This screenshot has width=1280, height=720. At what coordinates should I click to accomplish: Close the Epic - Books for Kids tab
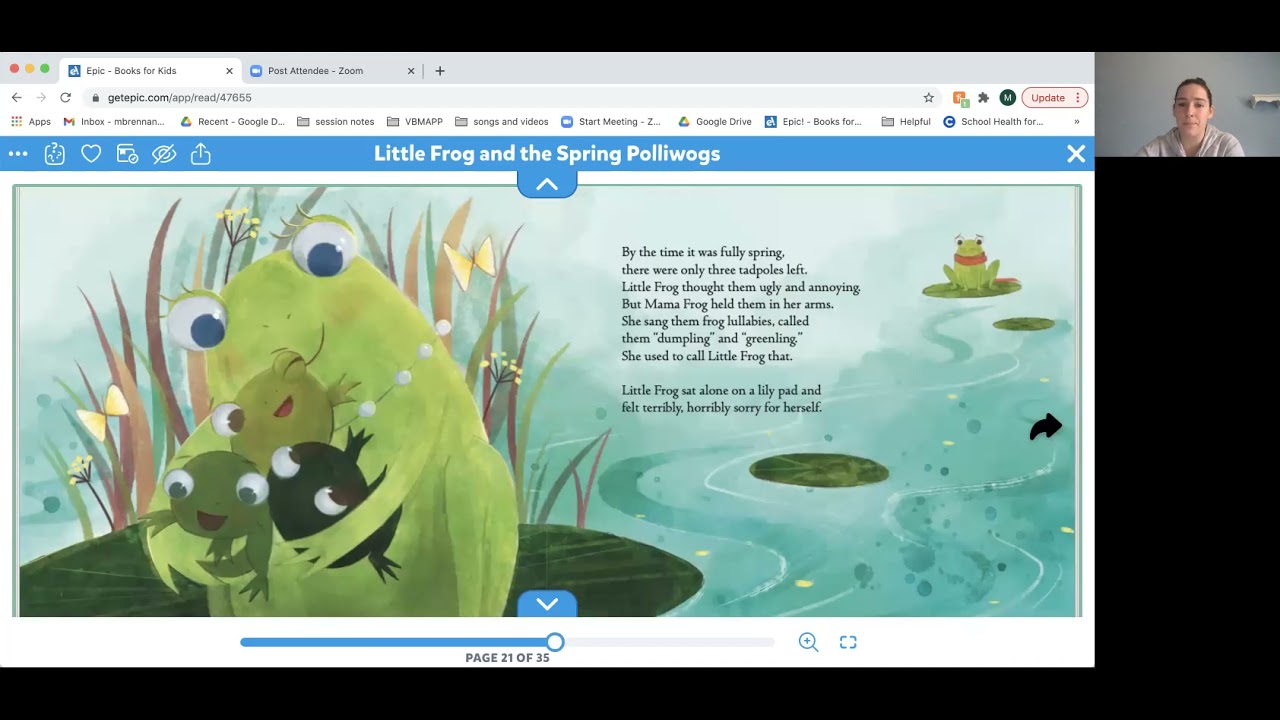[229, 71]
